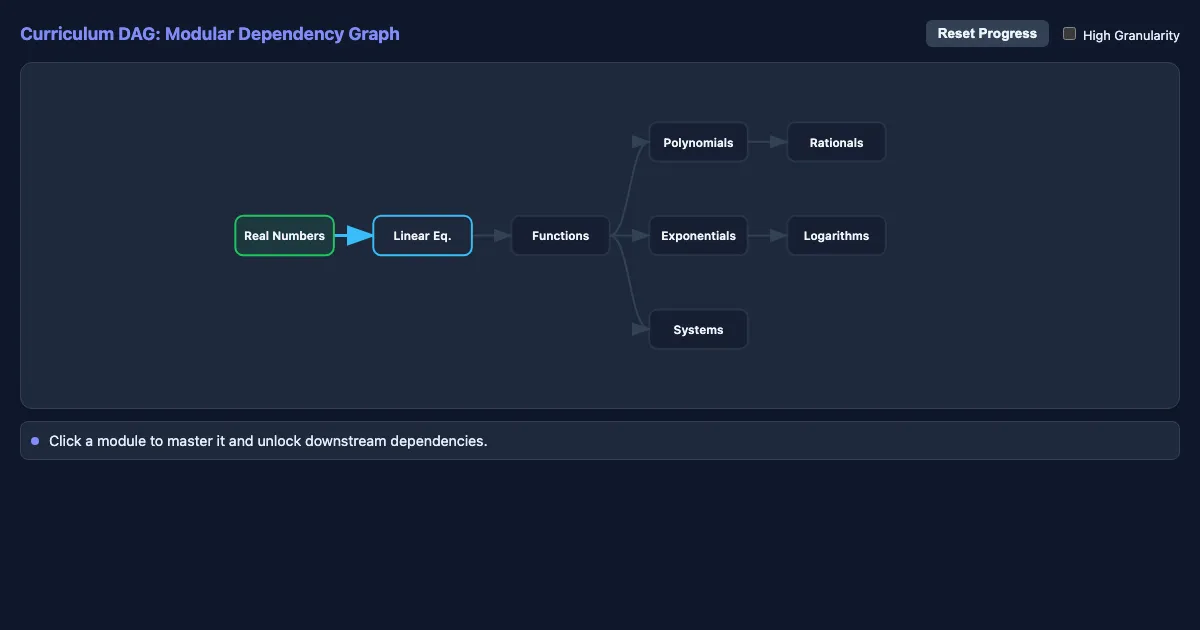The width and height of the screenshot is (1200, 630).
Task: Select the Real Numbers module node
Action: tap(284, 236)
